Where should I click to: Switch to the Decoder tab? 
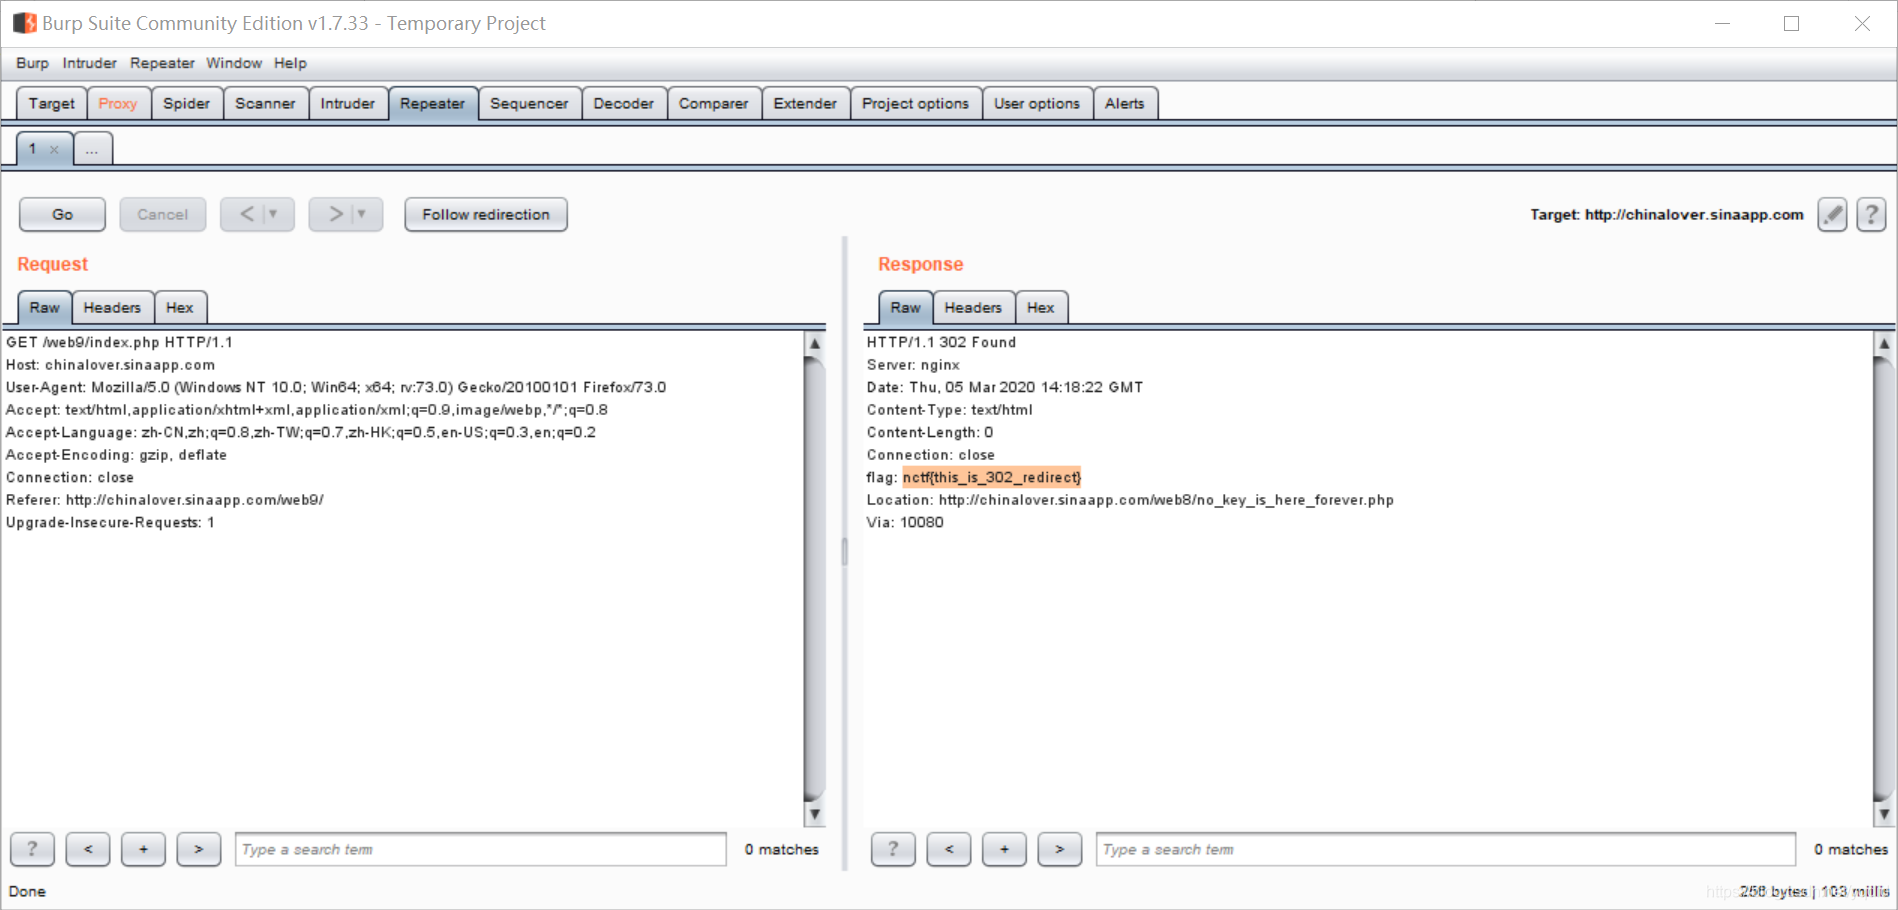pos(624,103)
